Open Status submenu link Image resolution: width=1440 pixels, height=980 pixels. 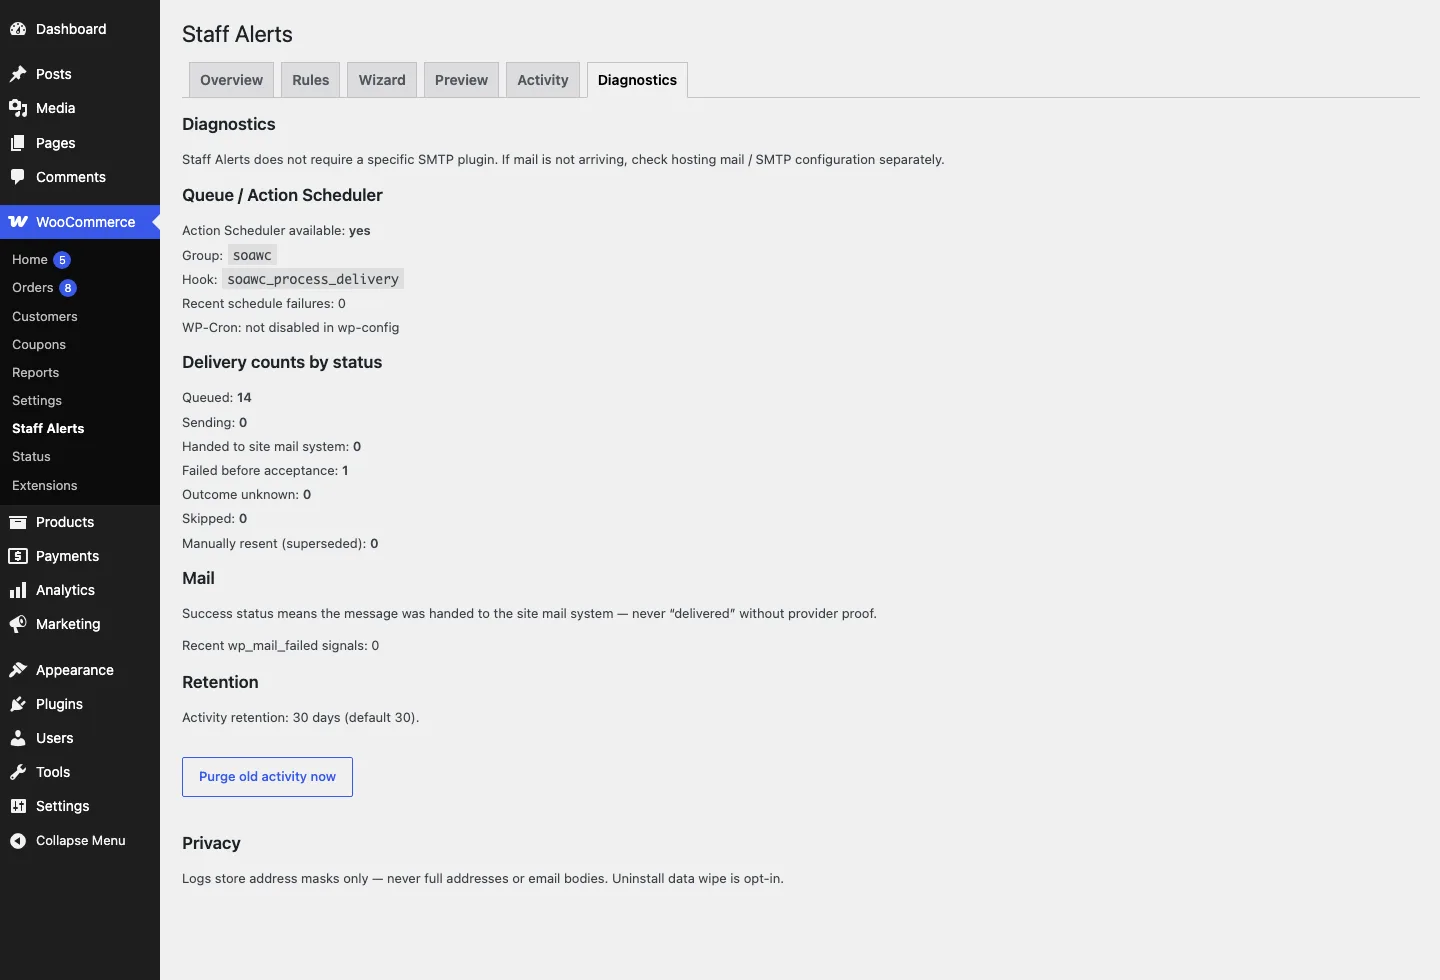[31, 456]
